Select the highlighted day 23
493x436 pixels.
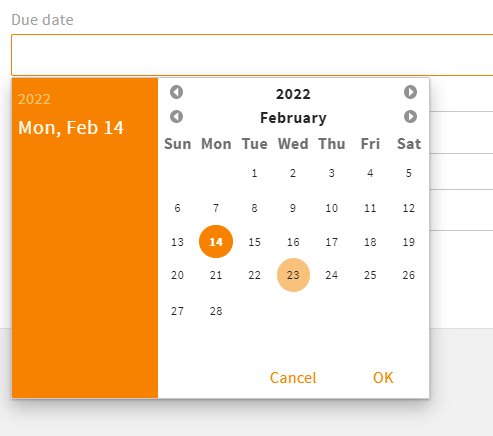click(x=293, y=275)
